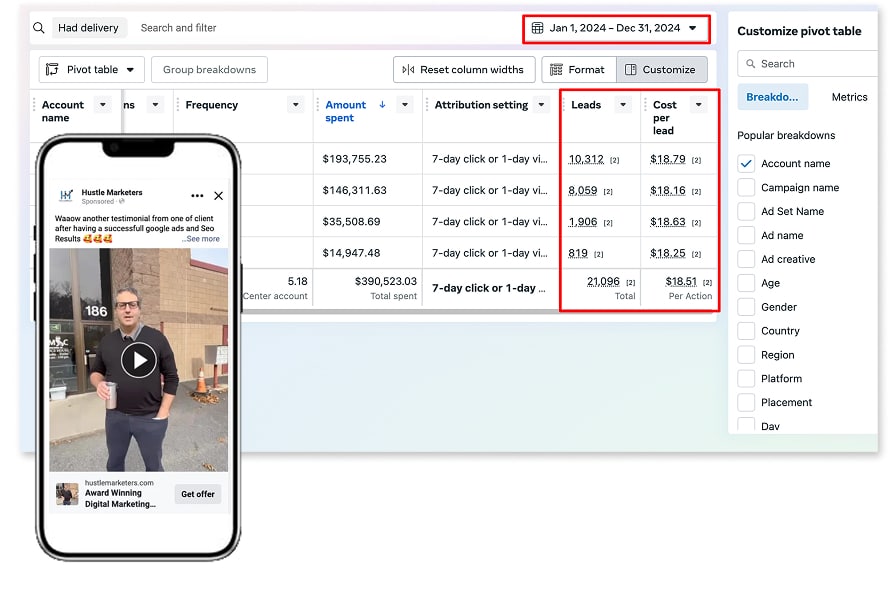The width and height of the screenshot is (890, 591).
Task: Expand the Pivot table dropdown
Action: 92,69
